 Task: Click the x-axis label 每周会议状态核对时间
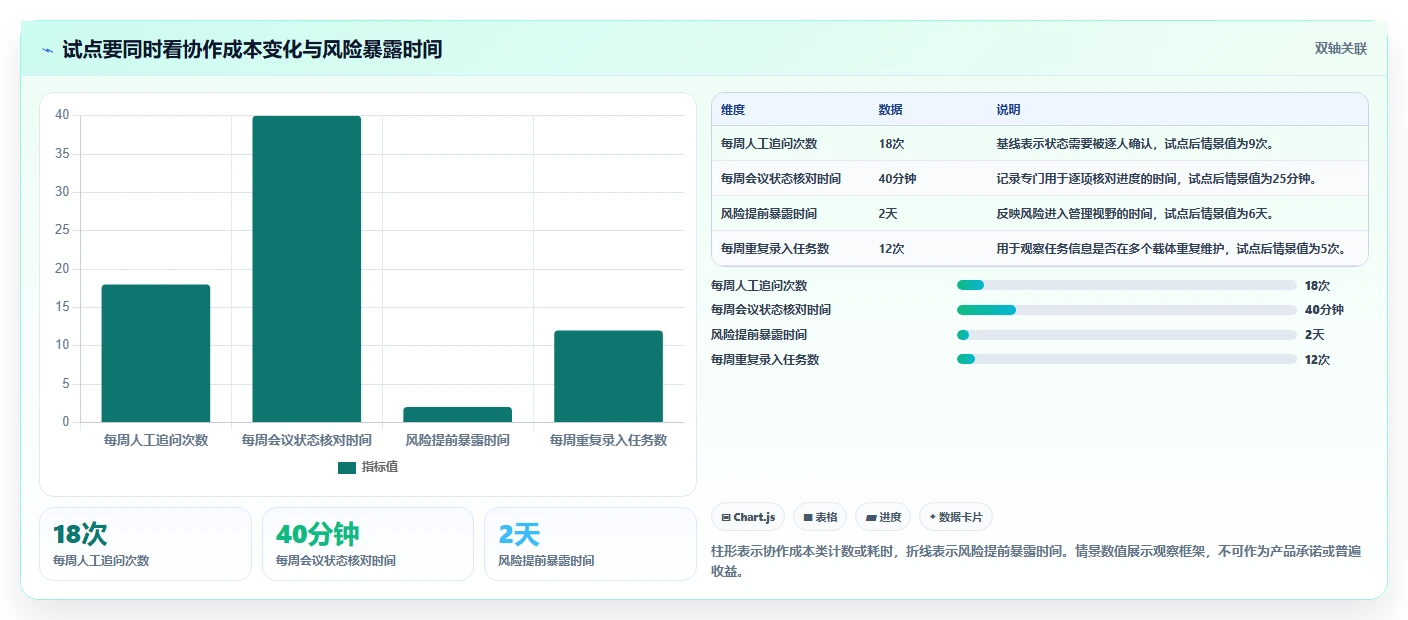click(x=307, y=440)
